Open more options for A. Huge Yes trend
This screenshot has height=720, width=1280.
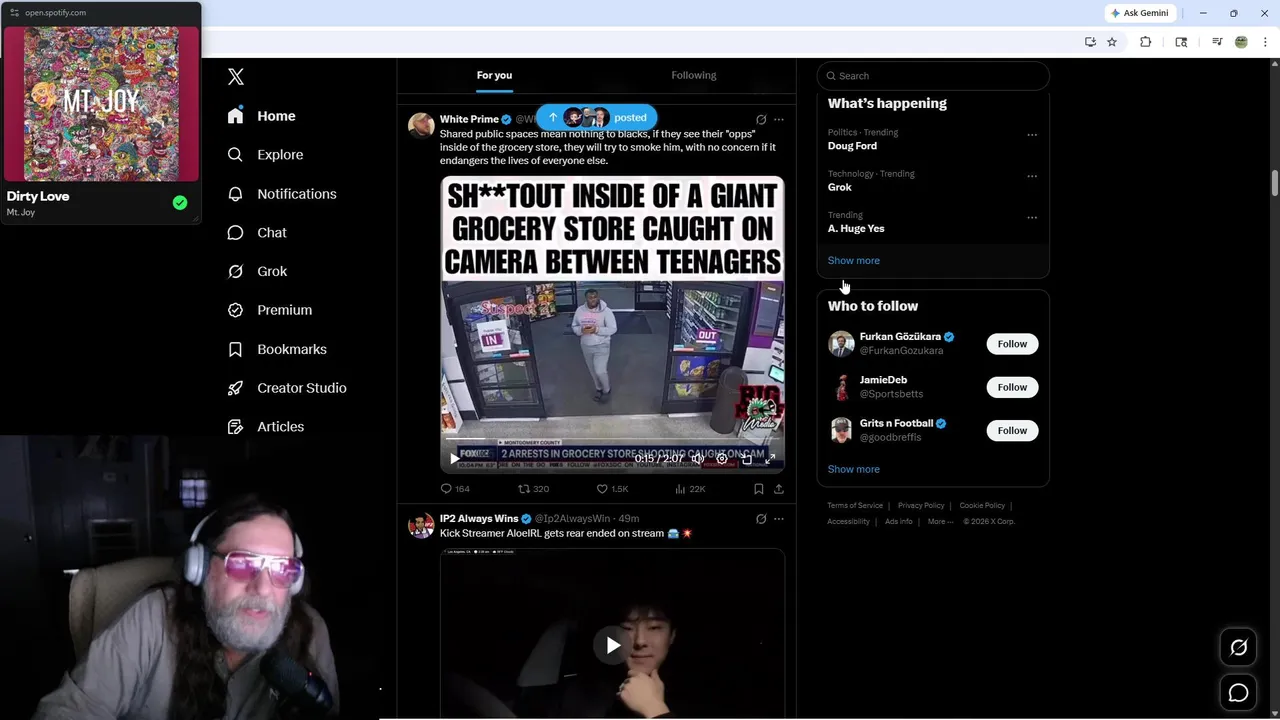point(1032,217)
